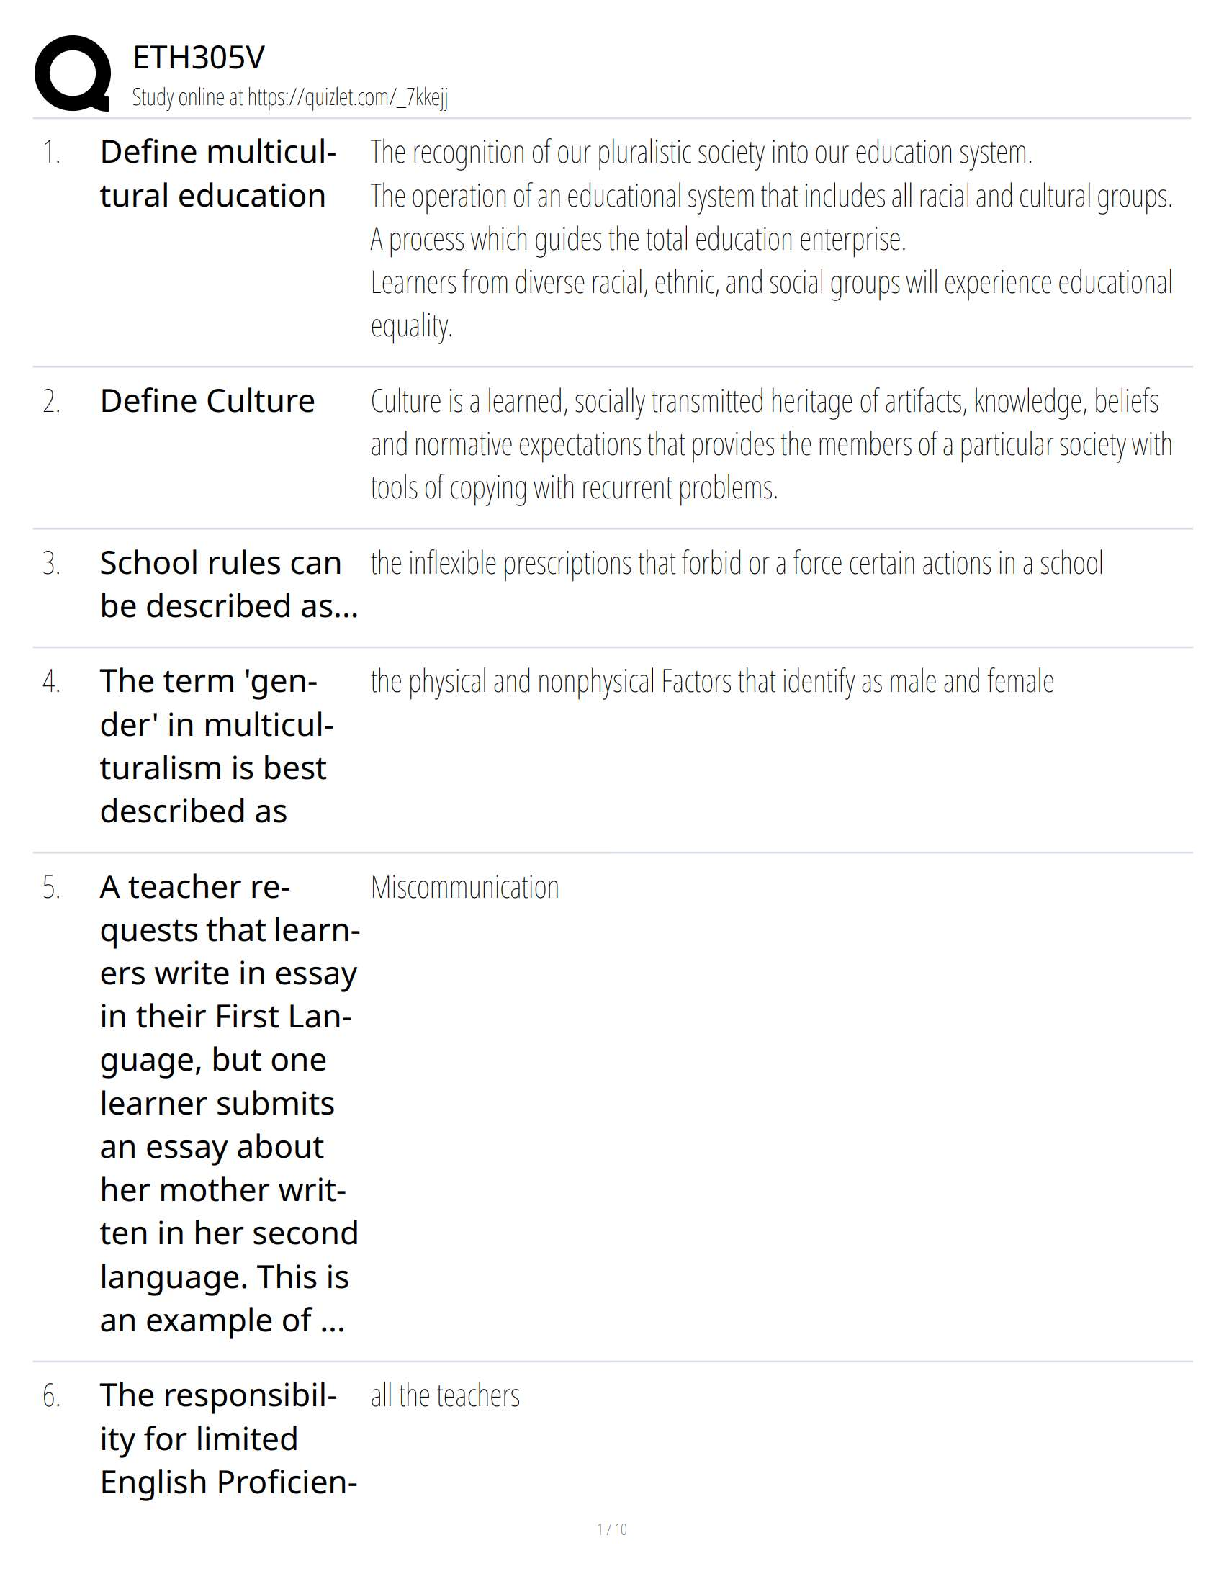Click item number 2 label

(x=51, y=402)
